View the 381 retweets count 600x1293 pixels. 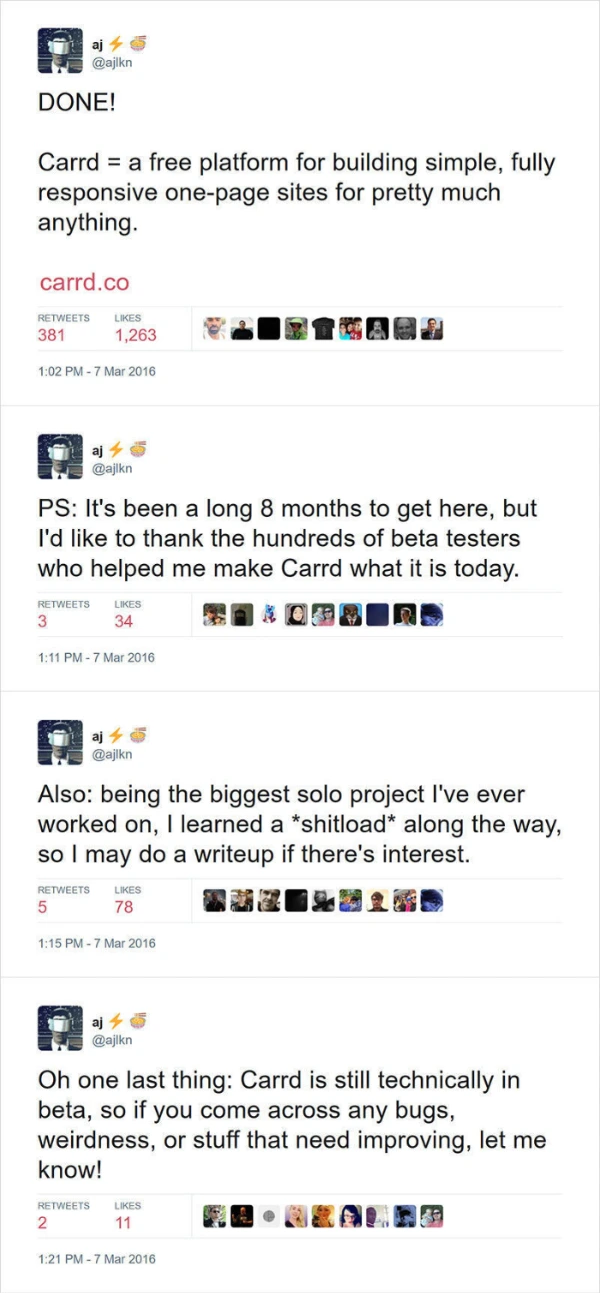point(51,335)
